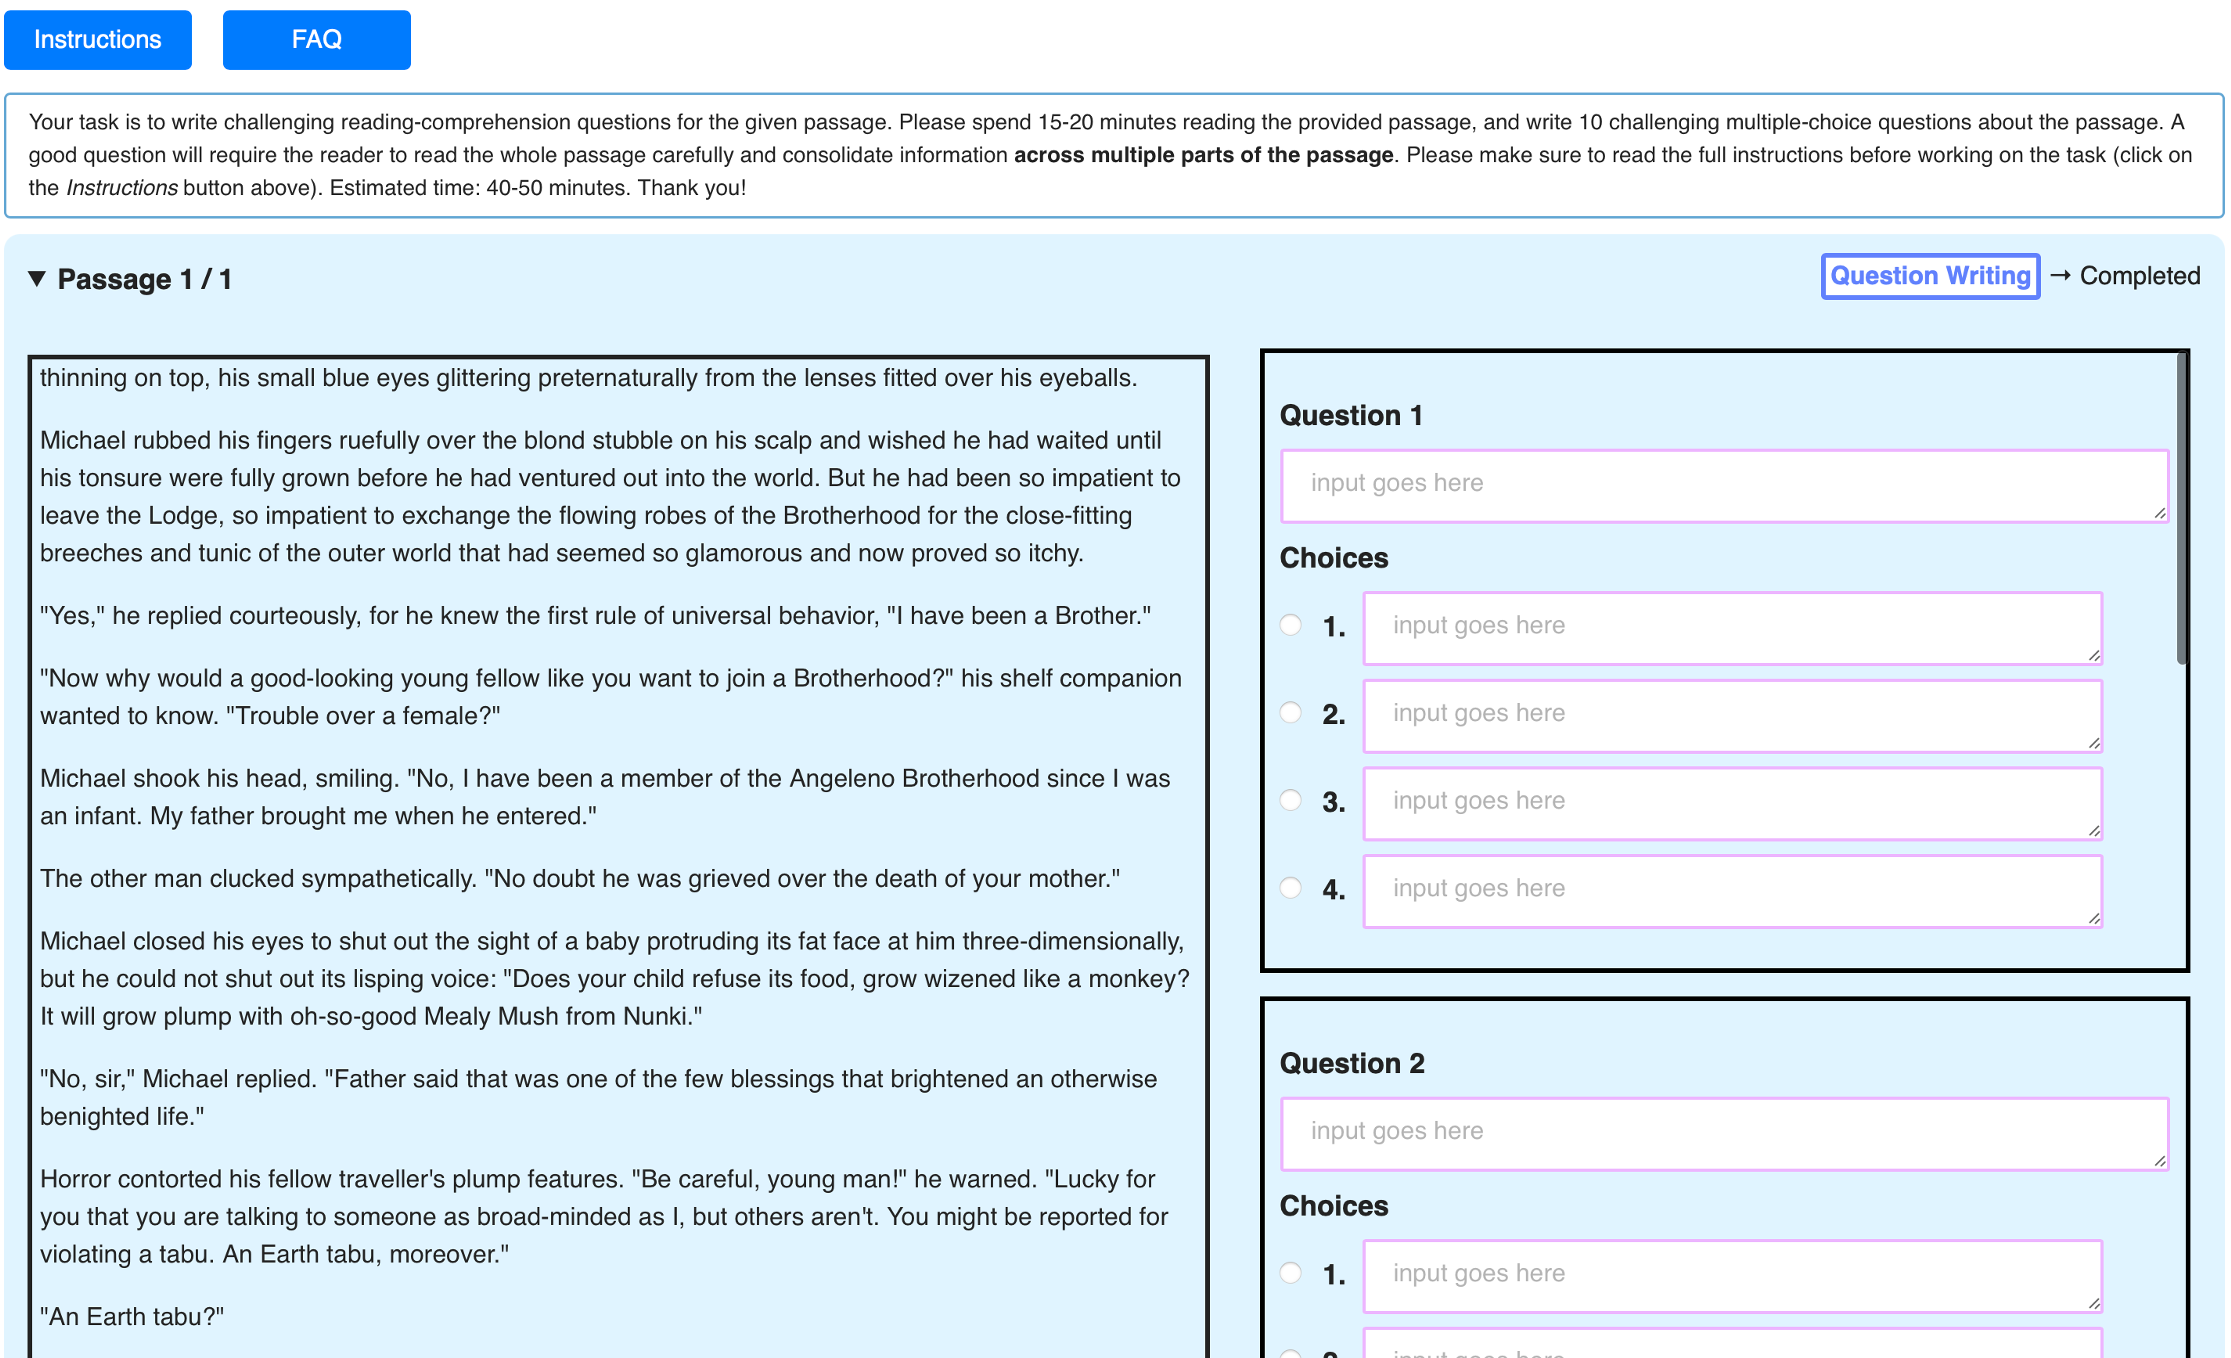Viewport: 2231px width, 1358px height.
Task: Focus the Question 1 text input
Action: point(1722,485)
